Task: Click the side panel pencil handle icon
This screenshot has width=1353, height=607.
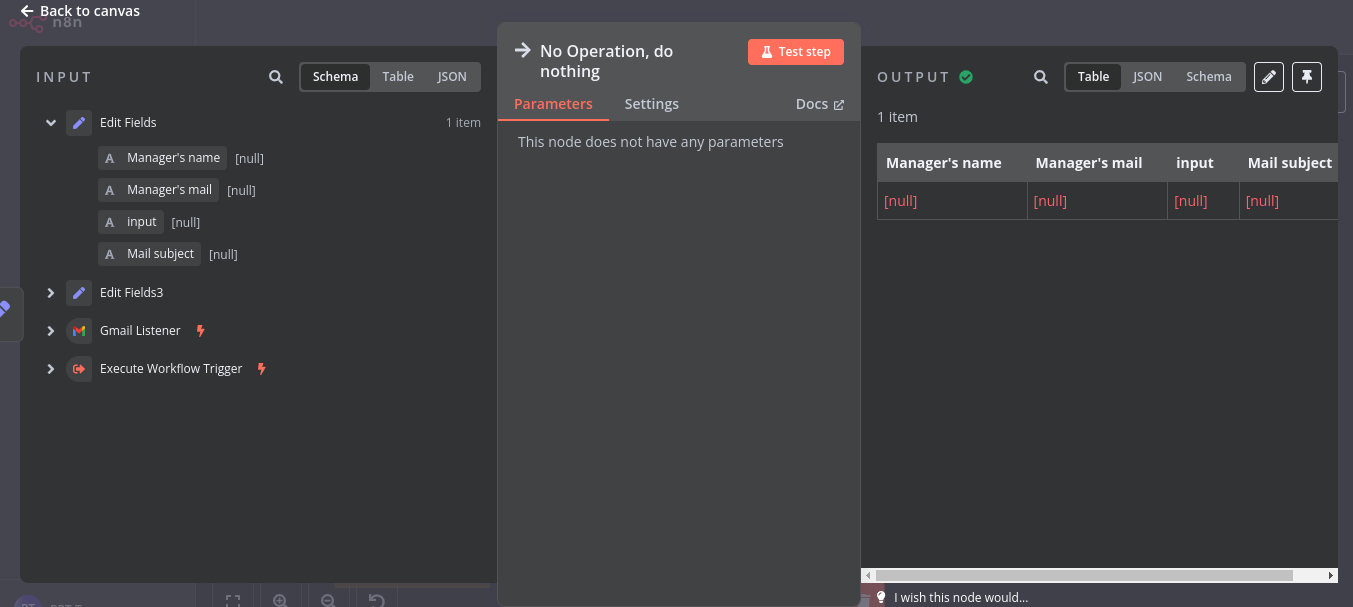Action: click(x=5, y=309)
